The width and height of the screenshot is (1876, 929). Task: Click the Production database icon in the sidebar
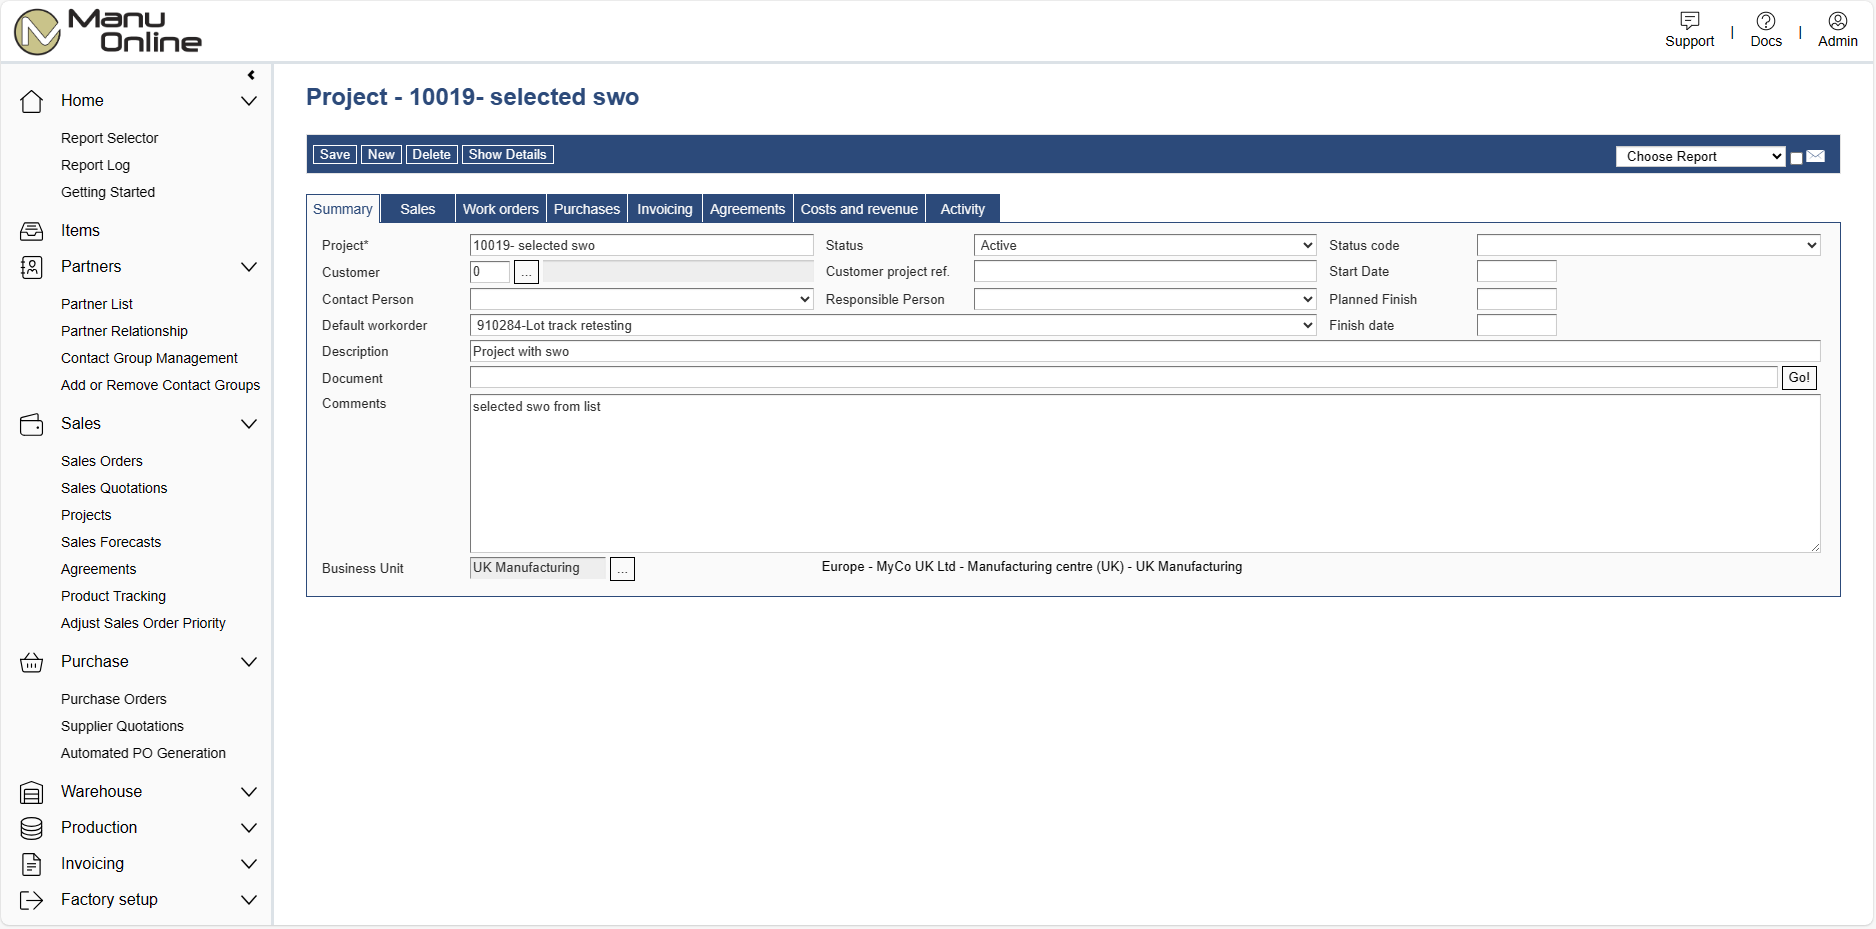point(32,828)
